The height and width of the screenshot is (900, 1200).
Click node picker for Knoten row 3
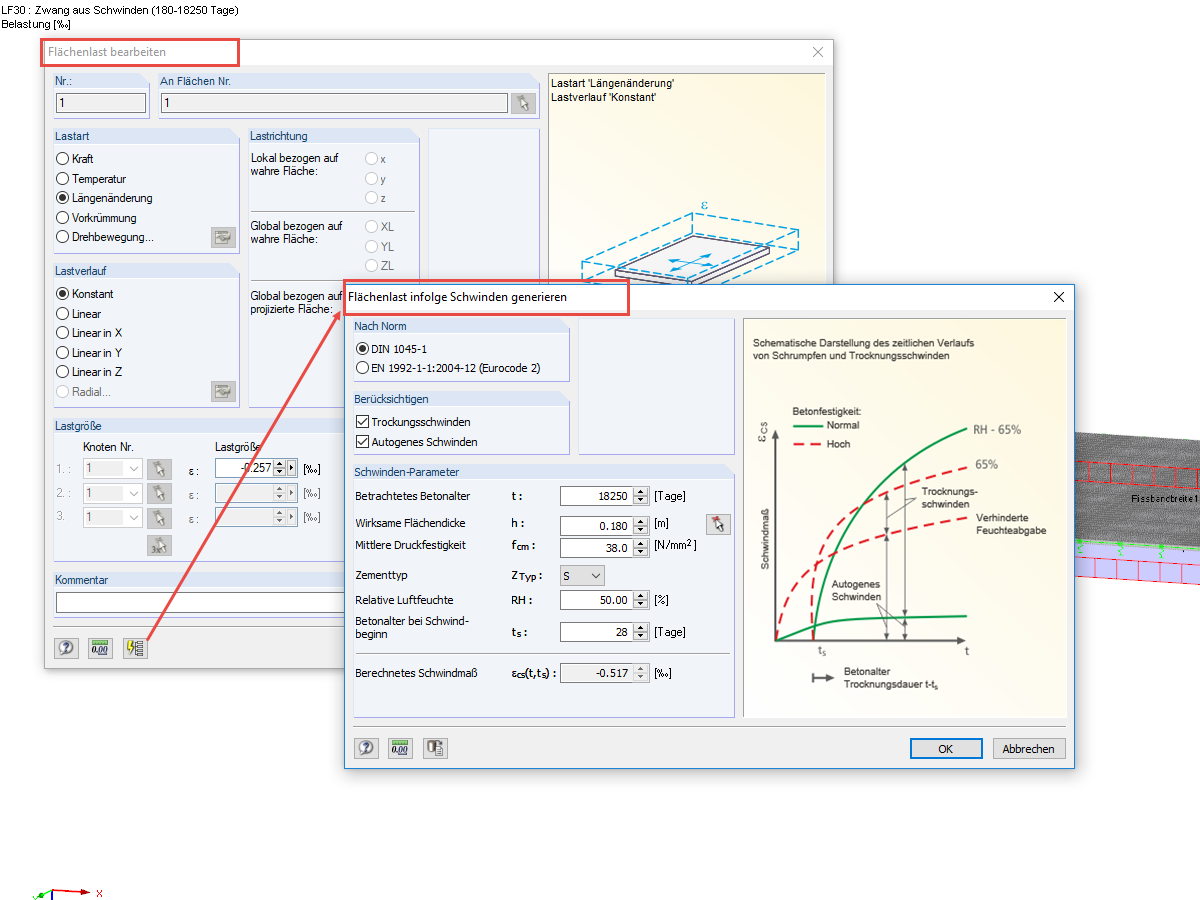(x=158, y=517)
